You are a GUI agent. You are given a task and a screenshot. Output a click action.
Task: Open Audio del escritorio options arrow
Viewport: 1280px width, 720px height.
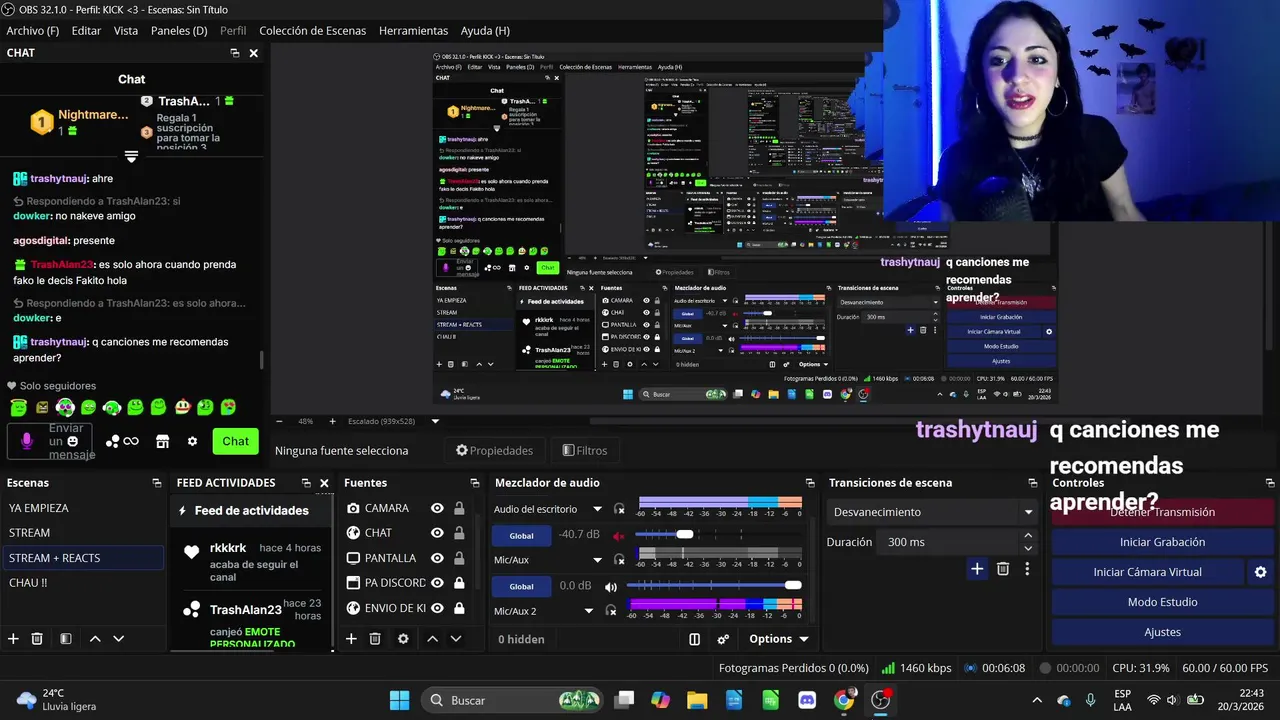597,509
